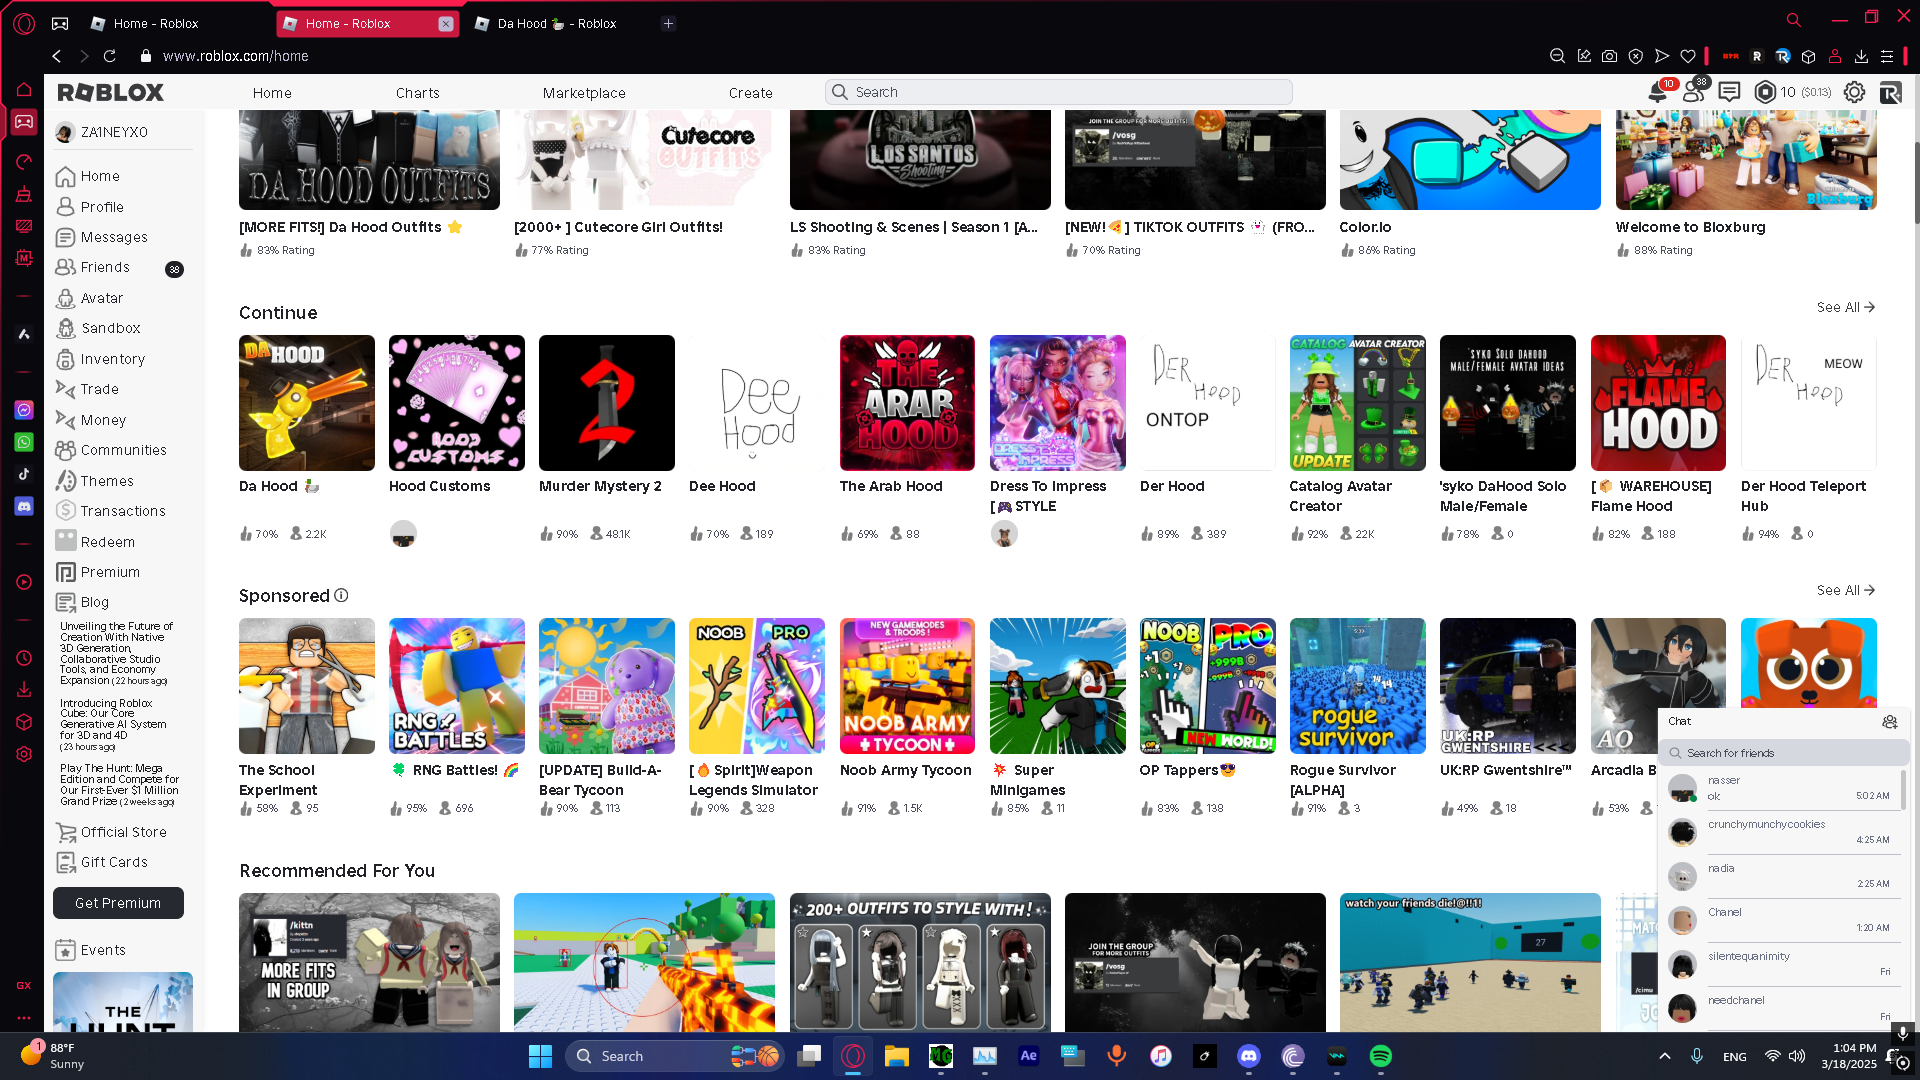The height and width of the screenshot is (1080, 1920).
Task: Open Roblox notifications bell icon
Action: tap(1657, 92)
